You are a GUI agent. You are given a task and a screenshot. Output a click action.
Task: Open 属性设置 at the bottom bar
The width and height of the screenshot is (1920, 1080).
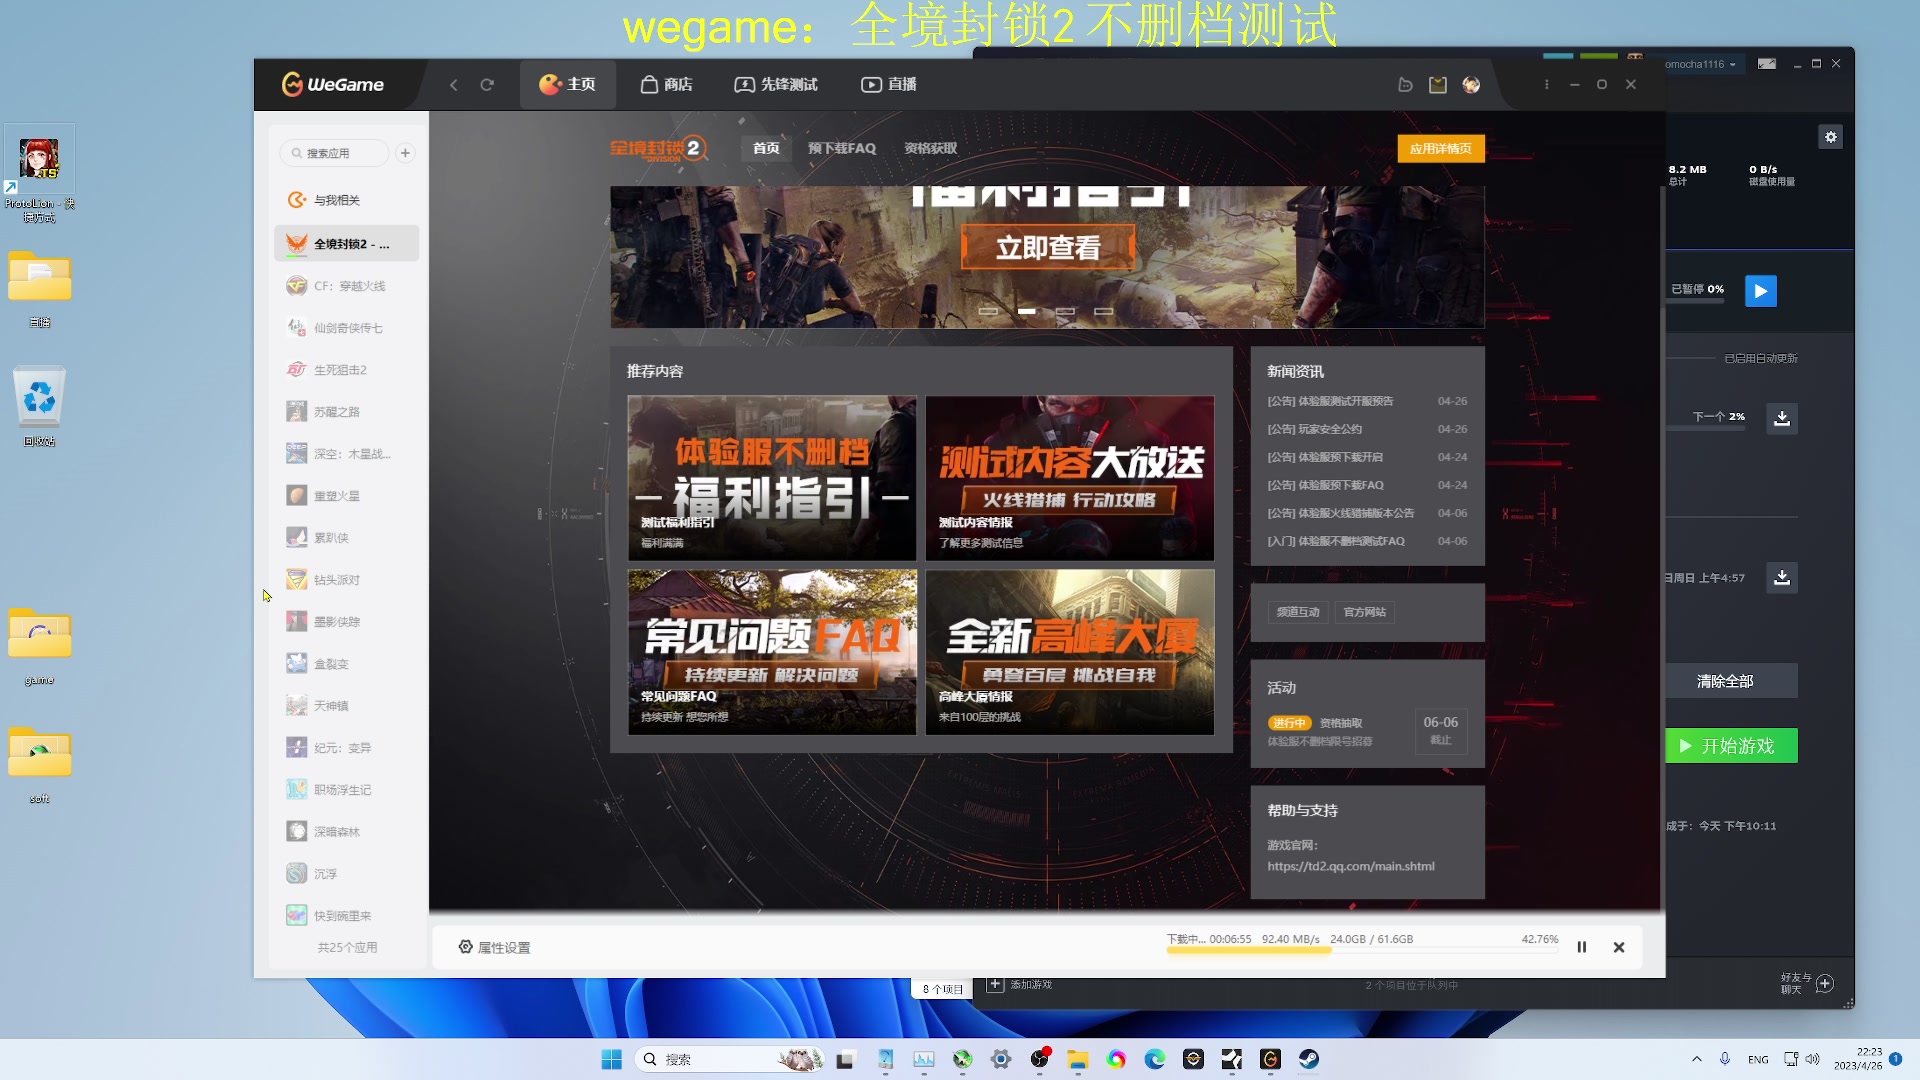pos(494,947)
